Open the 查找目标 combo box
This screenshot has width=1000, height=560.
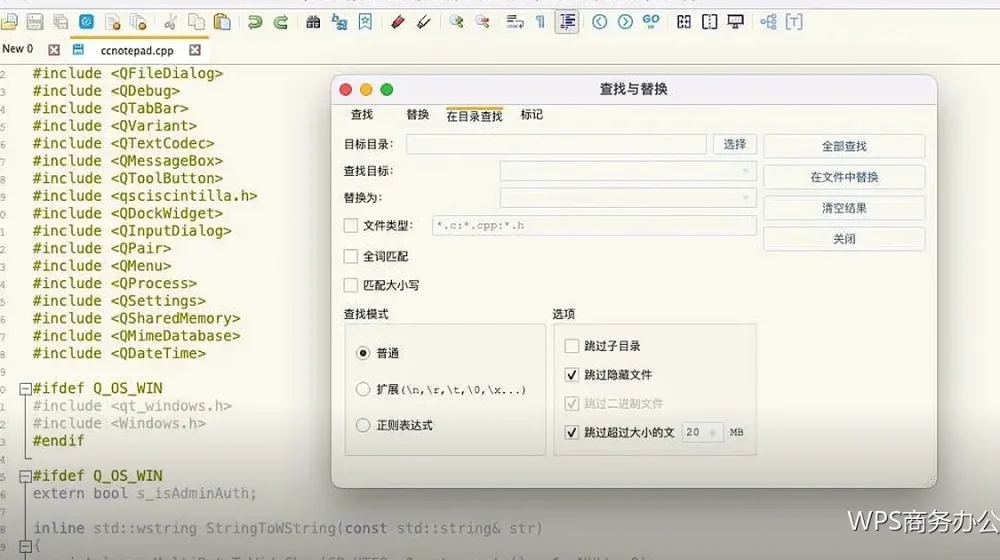pyautogui.click(x=628, y=171)
